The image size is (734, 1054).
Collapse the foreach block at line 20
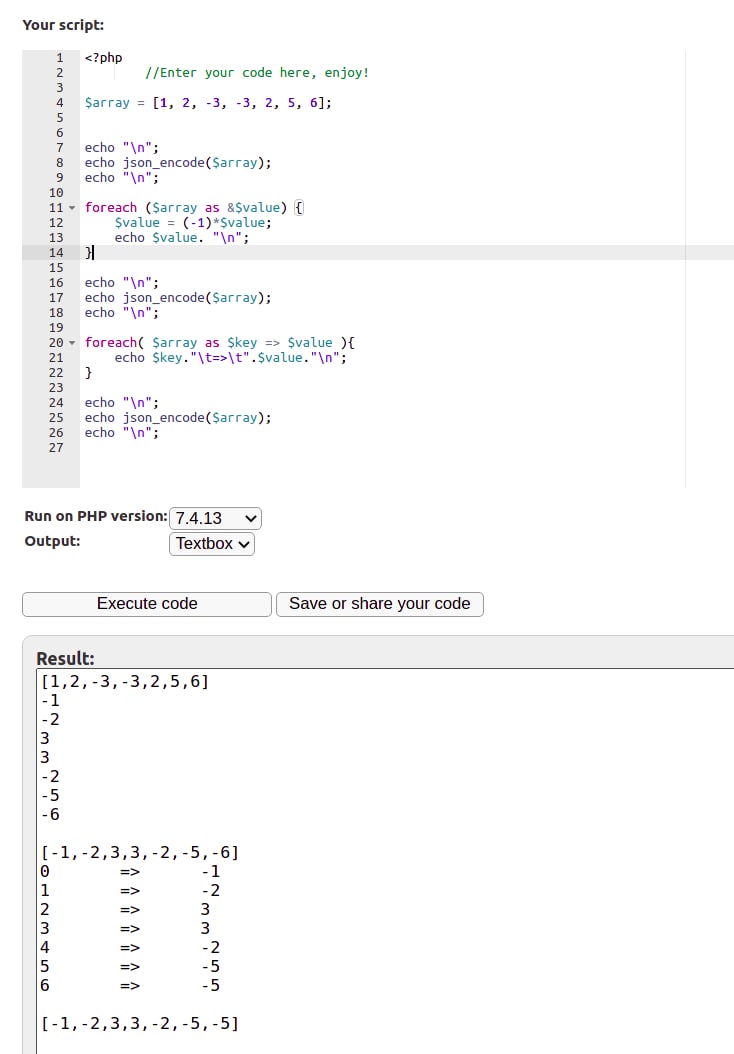click(72, 343)
